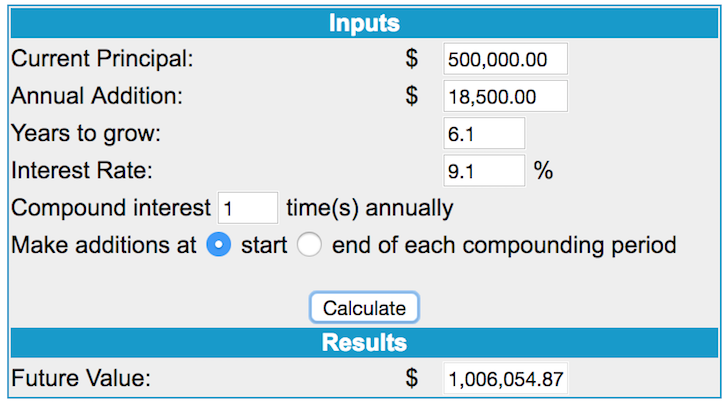Click the Annual Addition amount field
Viewport: 728px width, 404px height.
coord(505,96)
